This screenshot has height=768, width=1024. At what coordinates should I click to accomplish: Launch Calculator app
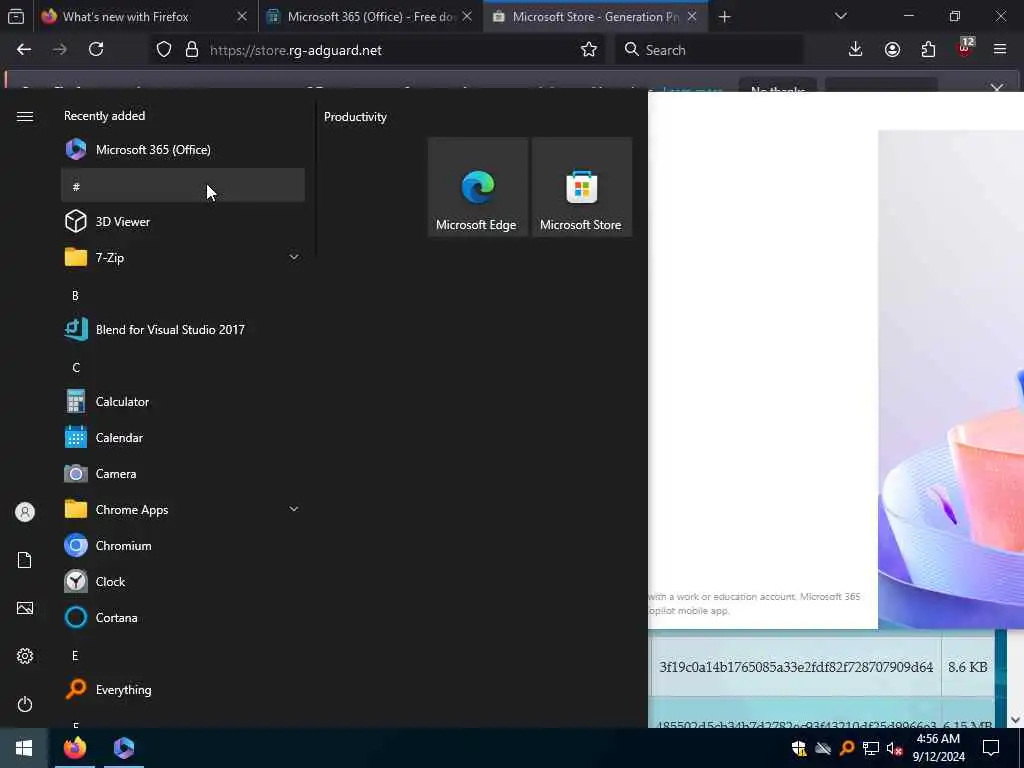point(183,402)
